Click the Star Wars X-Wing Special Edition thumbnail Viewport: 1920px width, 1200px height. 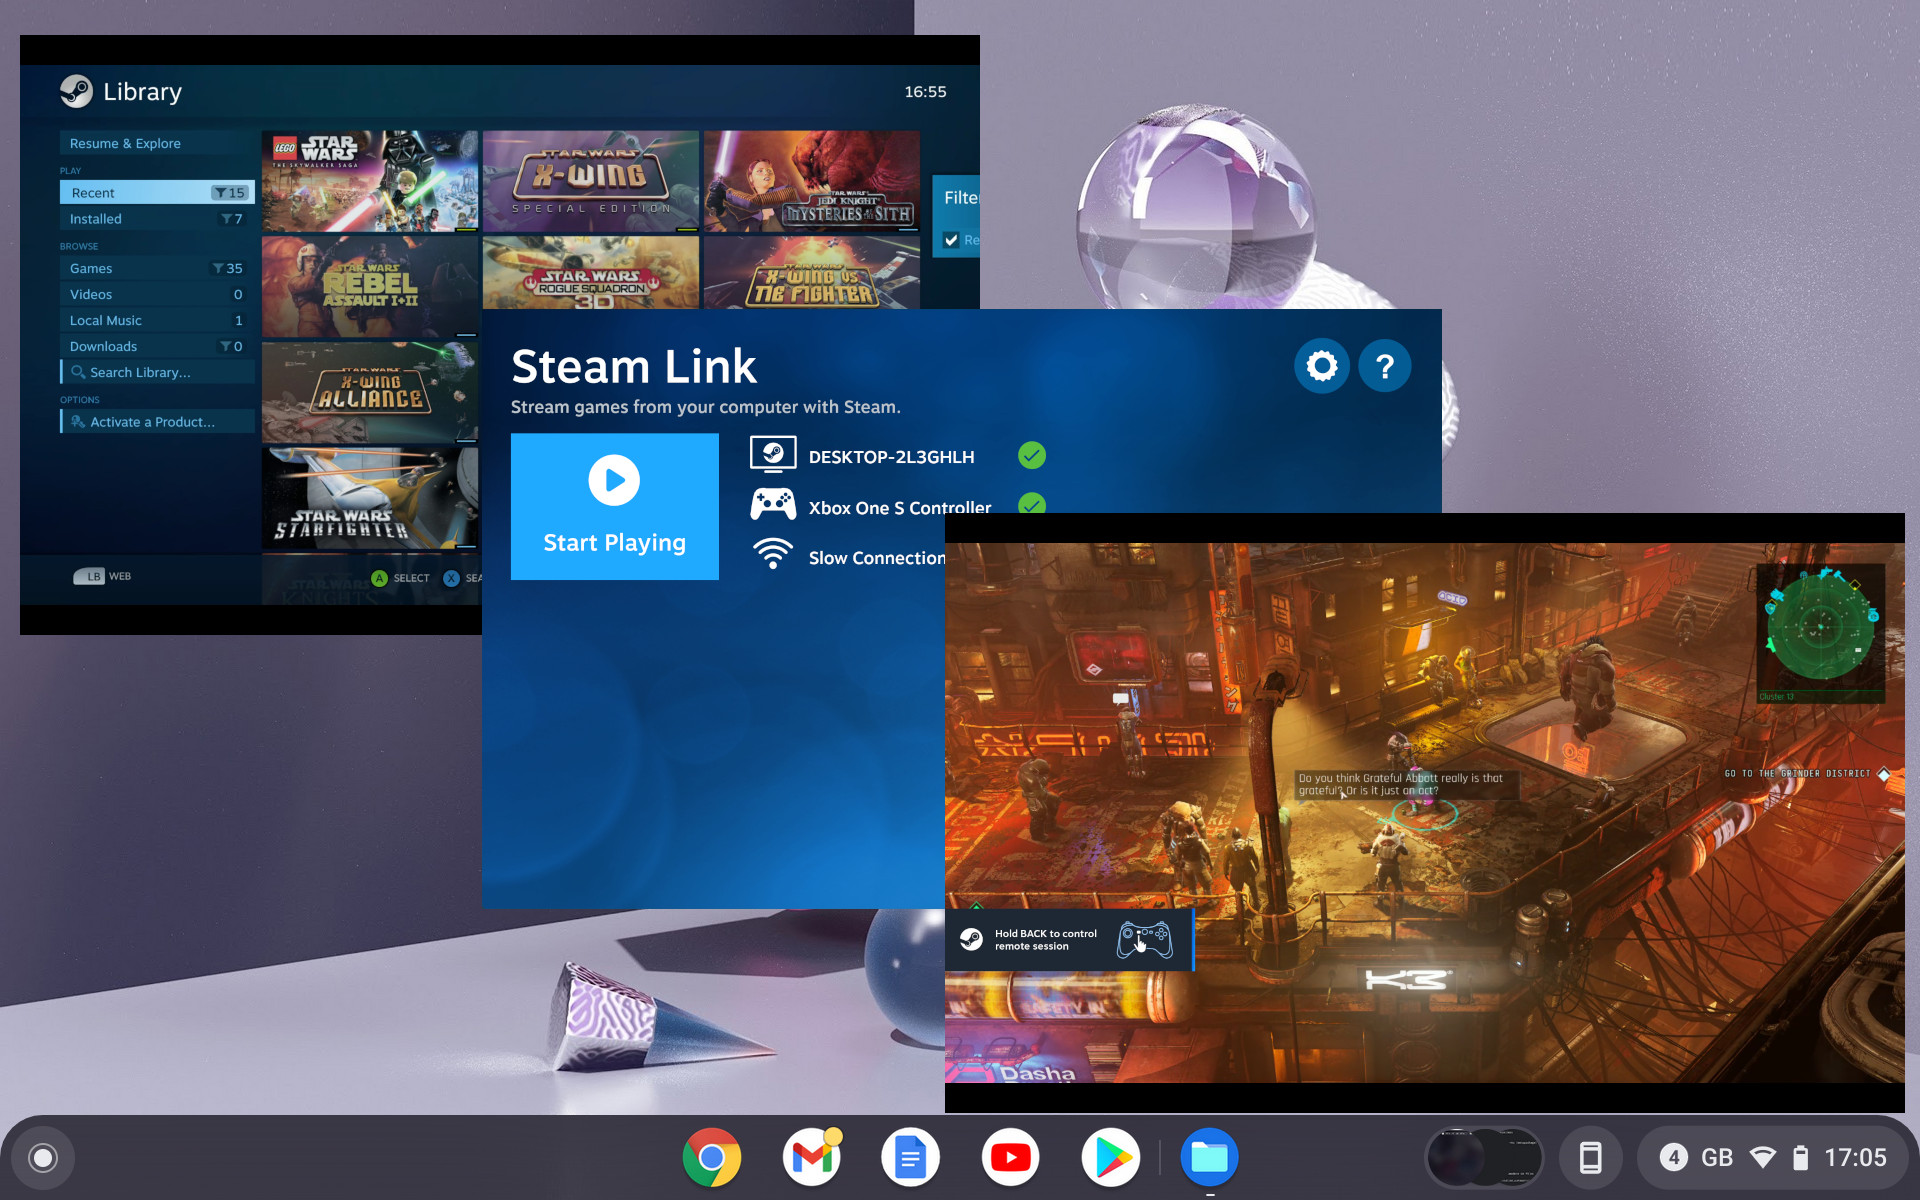(x=590, y=178)
